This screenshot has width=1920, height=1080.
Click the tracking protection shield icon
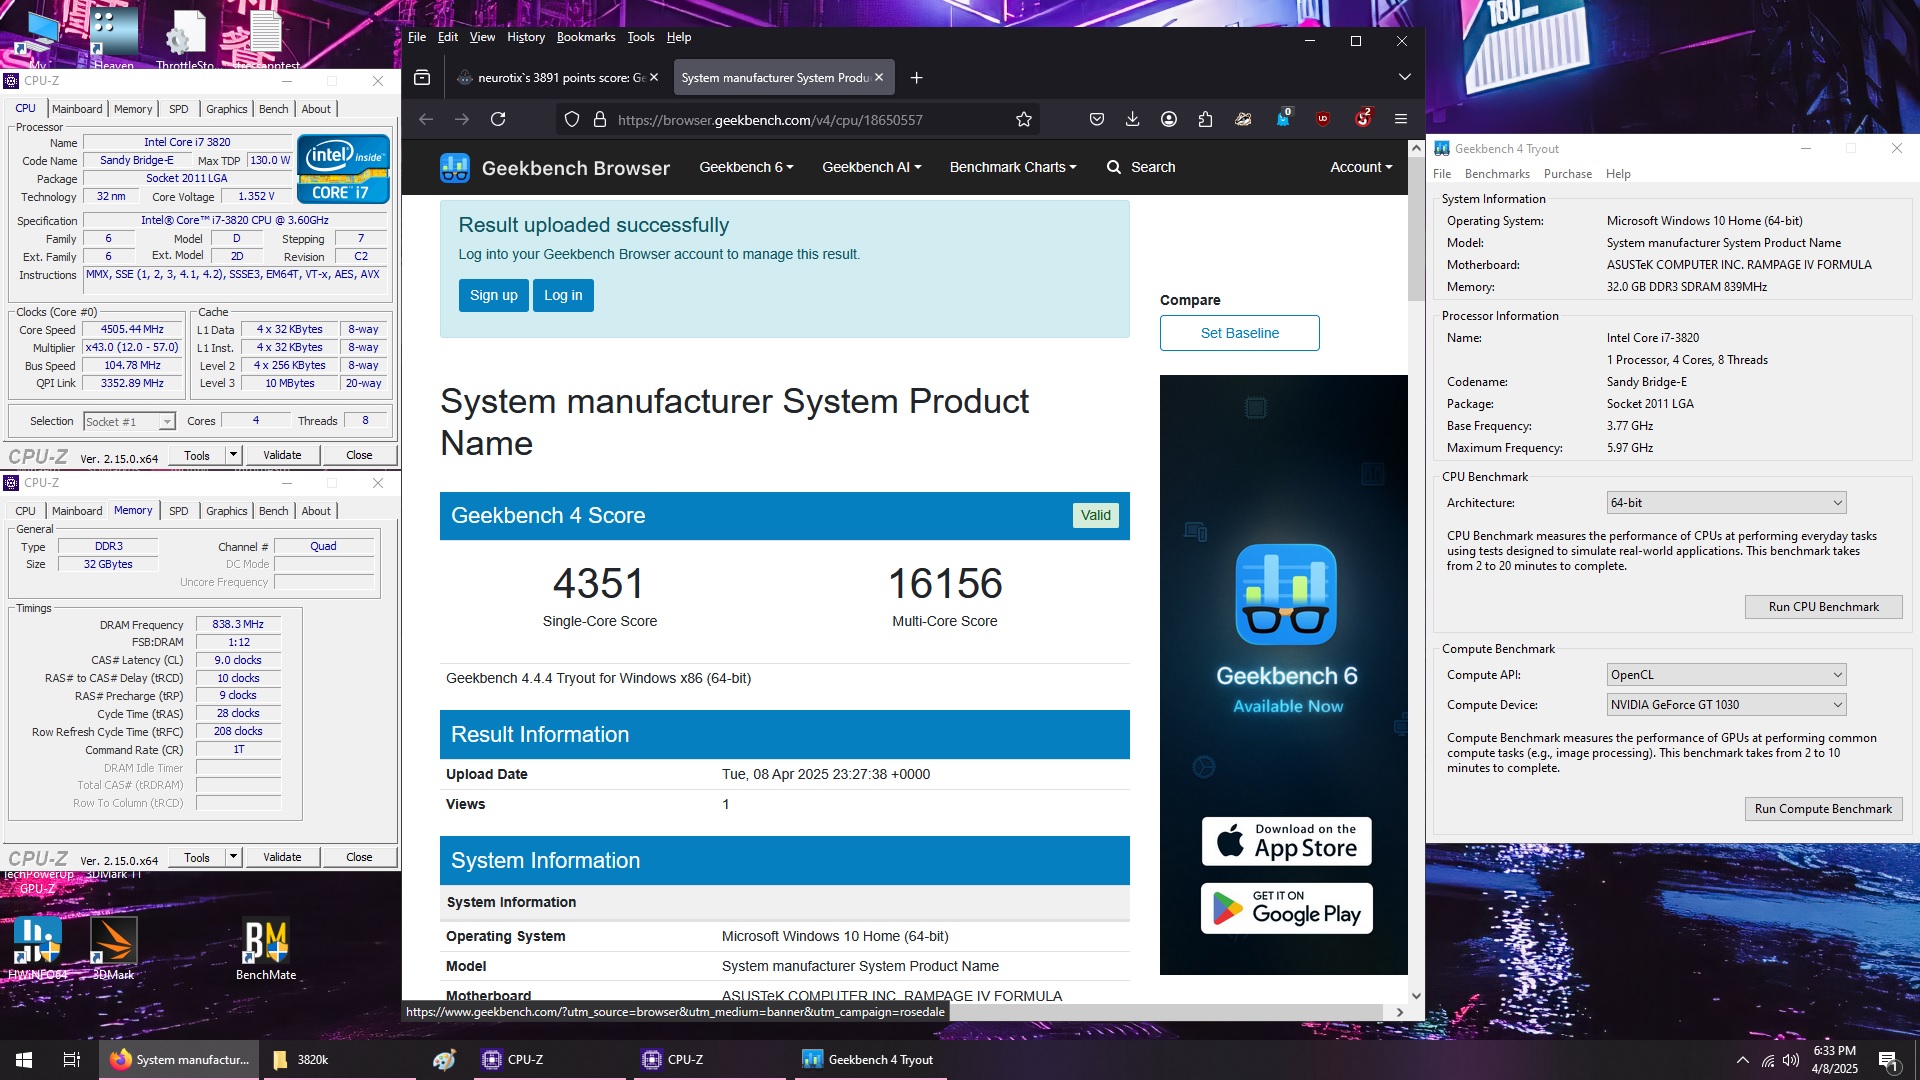(572, 119)
